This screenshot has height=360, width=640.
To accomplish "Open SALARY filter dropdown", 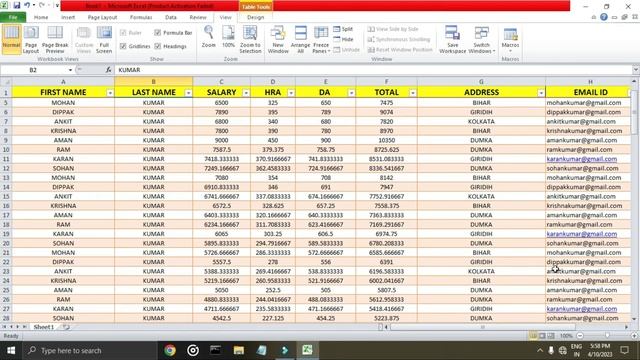I will tap(246, 93).
